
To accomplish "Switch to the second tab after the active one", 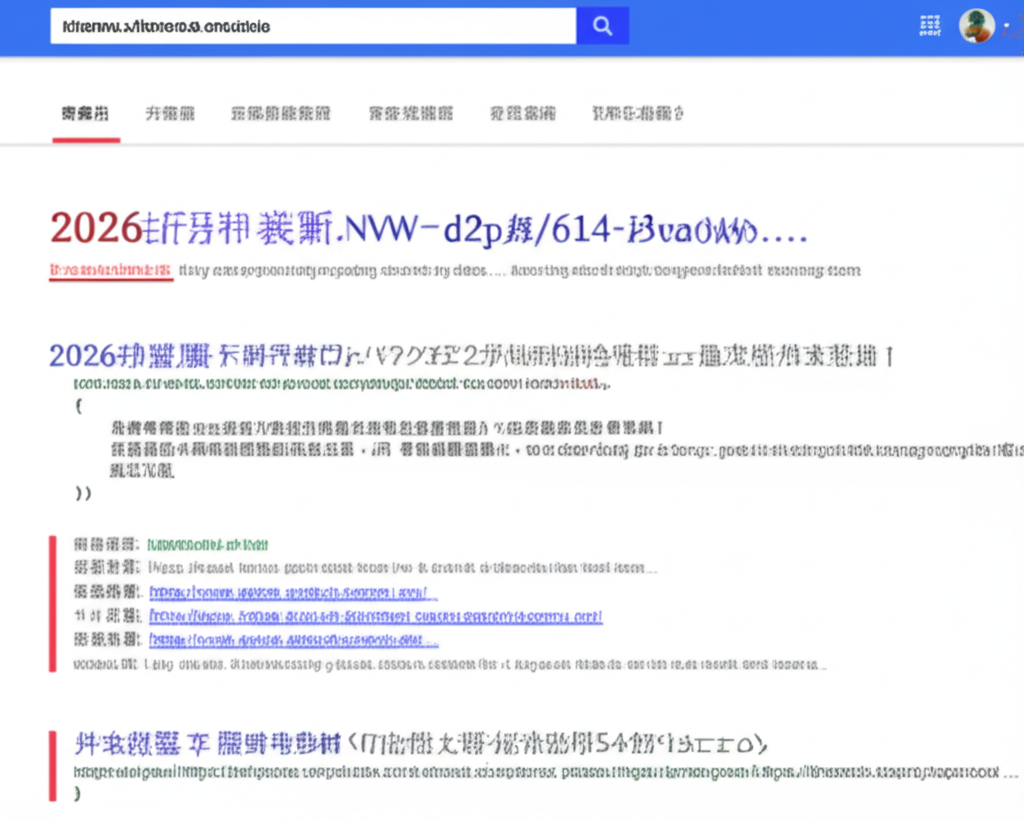I will (281, 114).
